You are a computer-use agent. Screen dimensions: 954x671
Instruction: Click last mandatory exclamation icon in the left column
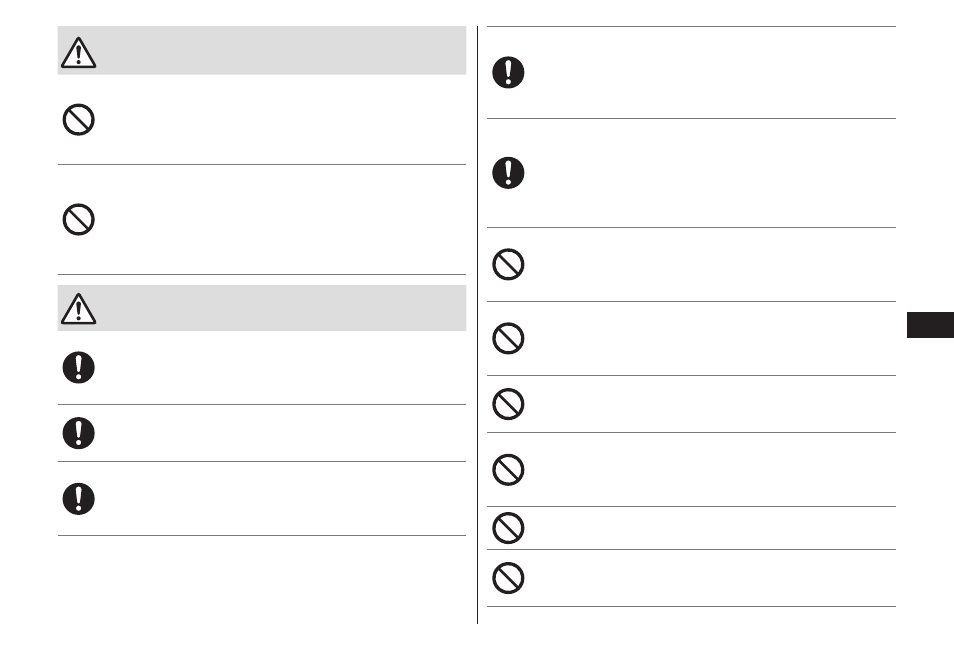pyautogui.click(x=78, y=499)
